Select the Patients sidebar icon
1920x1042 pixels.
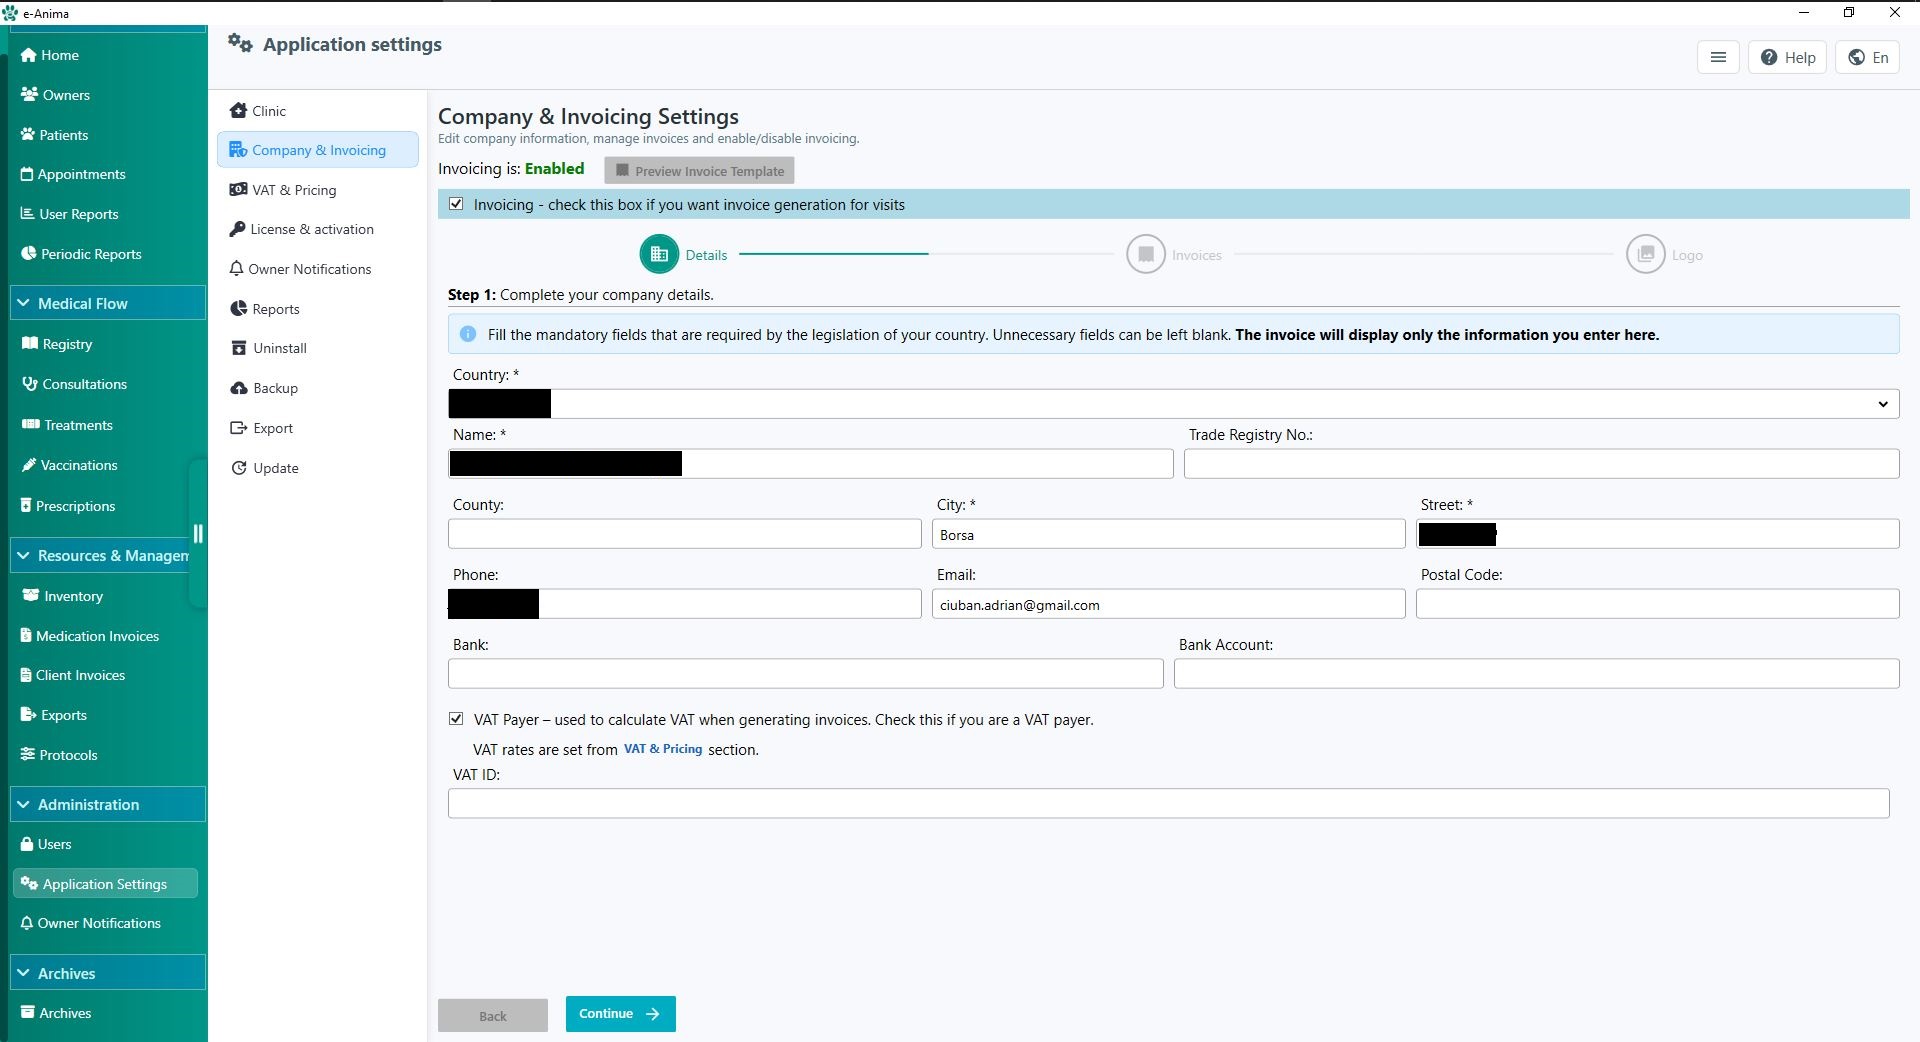pos(28,134)
